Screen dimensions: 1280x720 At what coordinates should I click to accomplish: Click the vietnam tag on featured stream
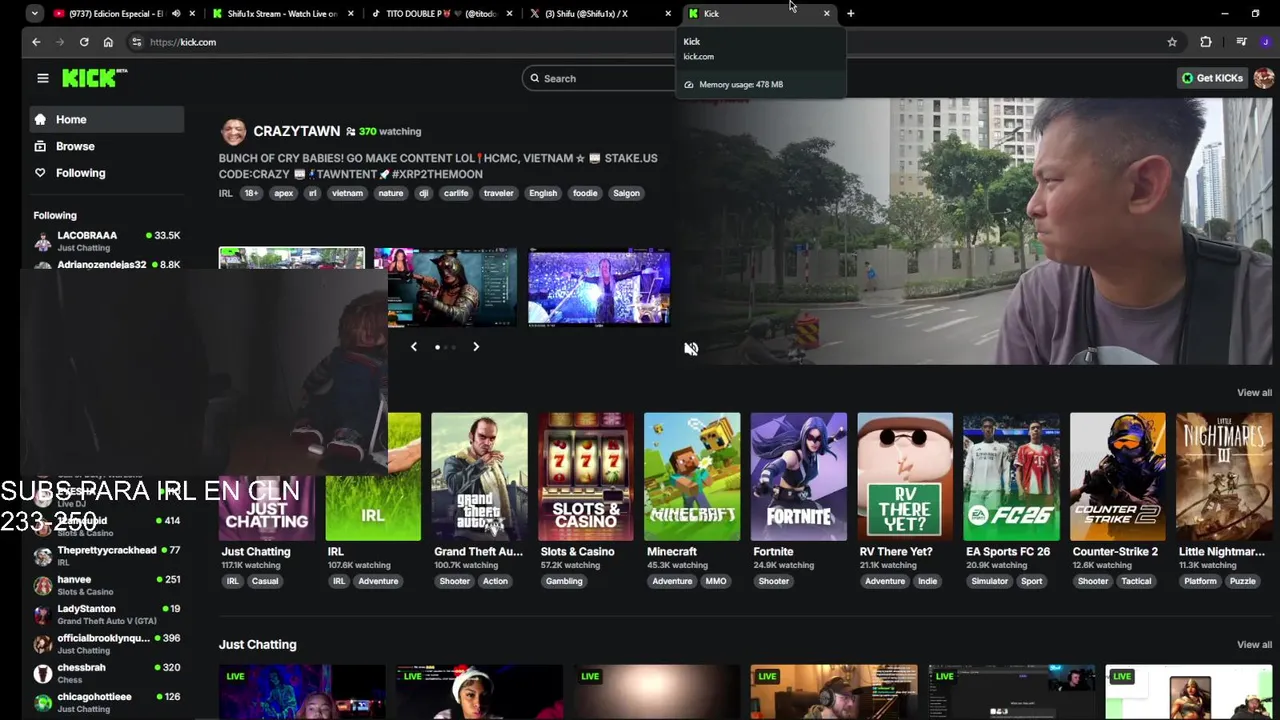tap(347, 193)
